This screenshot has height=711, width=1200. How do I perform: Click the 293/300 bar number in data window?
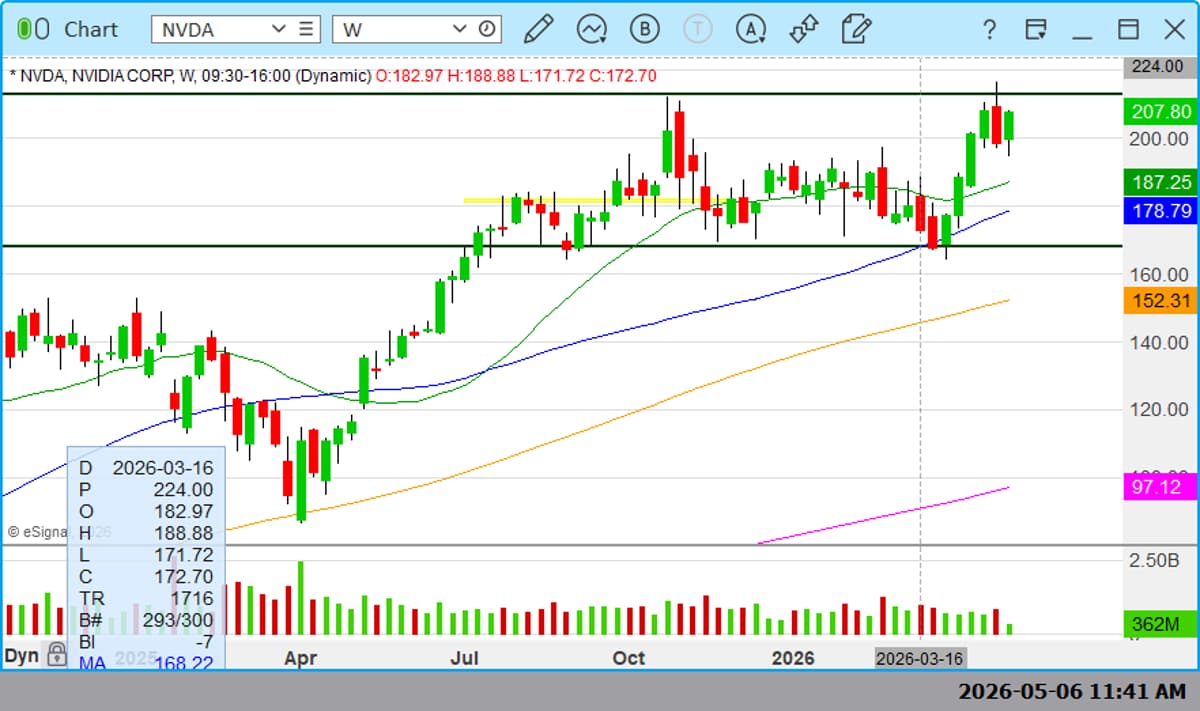click(178, 620)
